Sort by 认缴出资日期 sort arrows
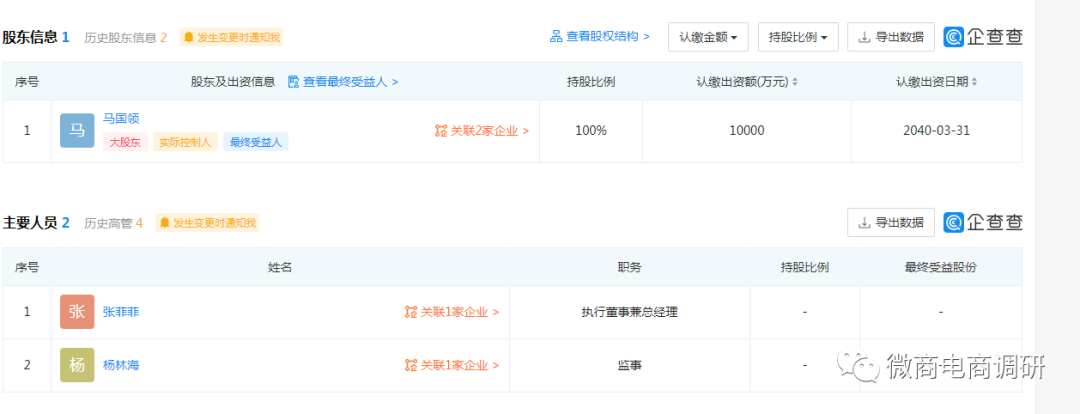Image resolution: width=1080 pixels, height=414 pixels. [x=974, y=82]
